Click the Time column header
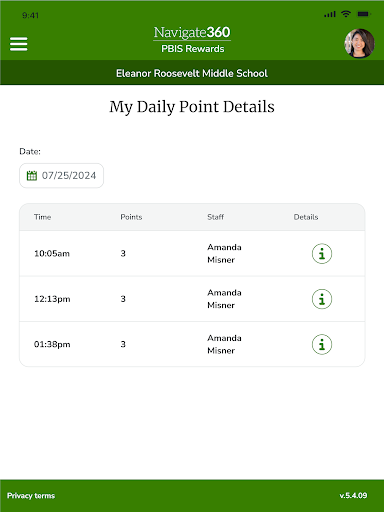This screenshot has width=384, height=512. pyautogui.click(x=42, y=217)
